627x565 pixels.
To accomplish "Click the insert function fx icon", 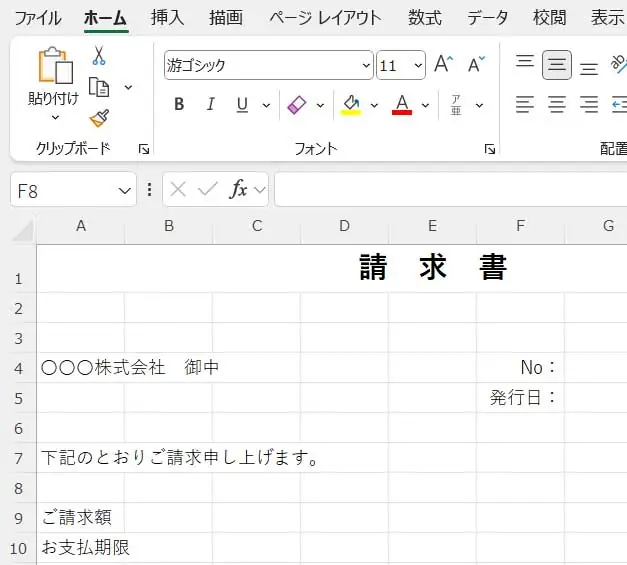I will (238, 189).
